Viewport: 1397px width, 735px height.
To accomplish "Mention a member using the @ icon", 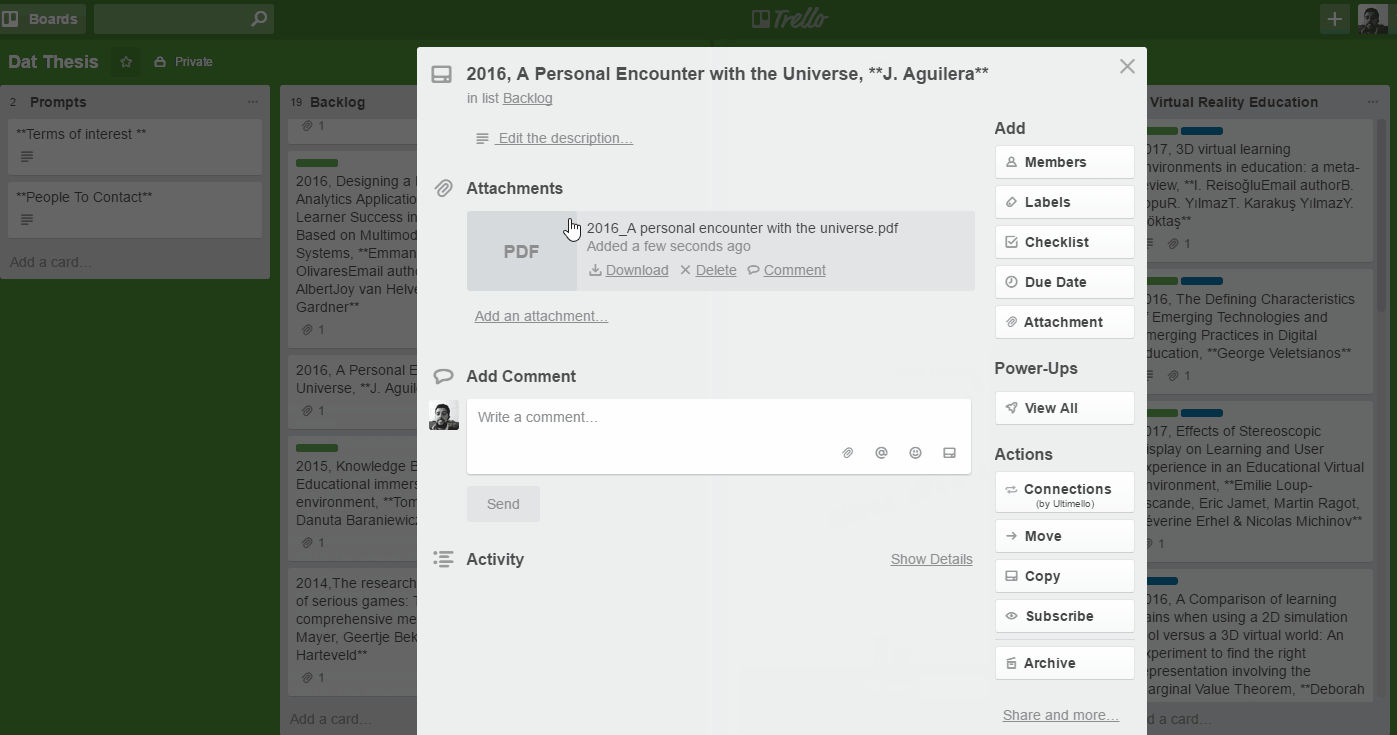I will [881, 452].
